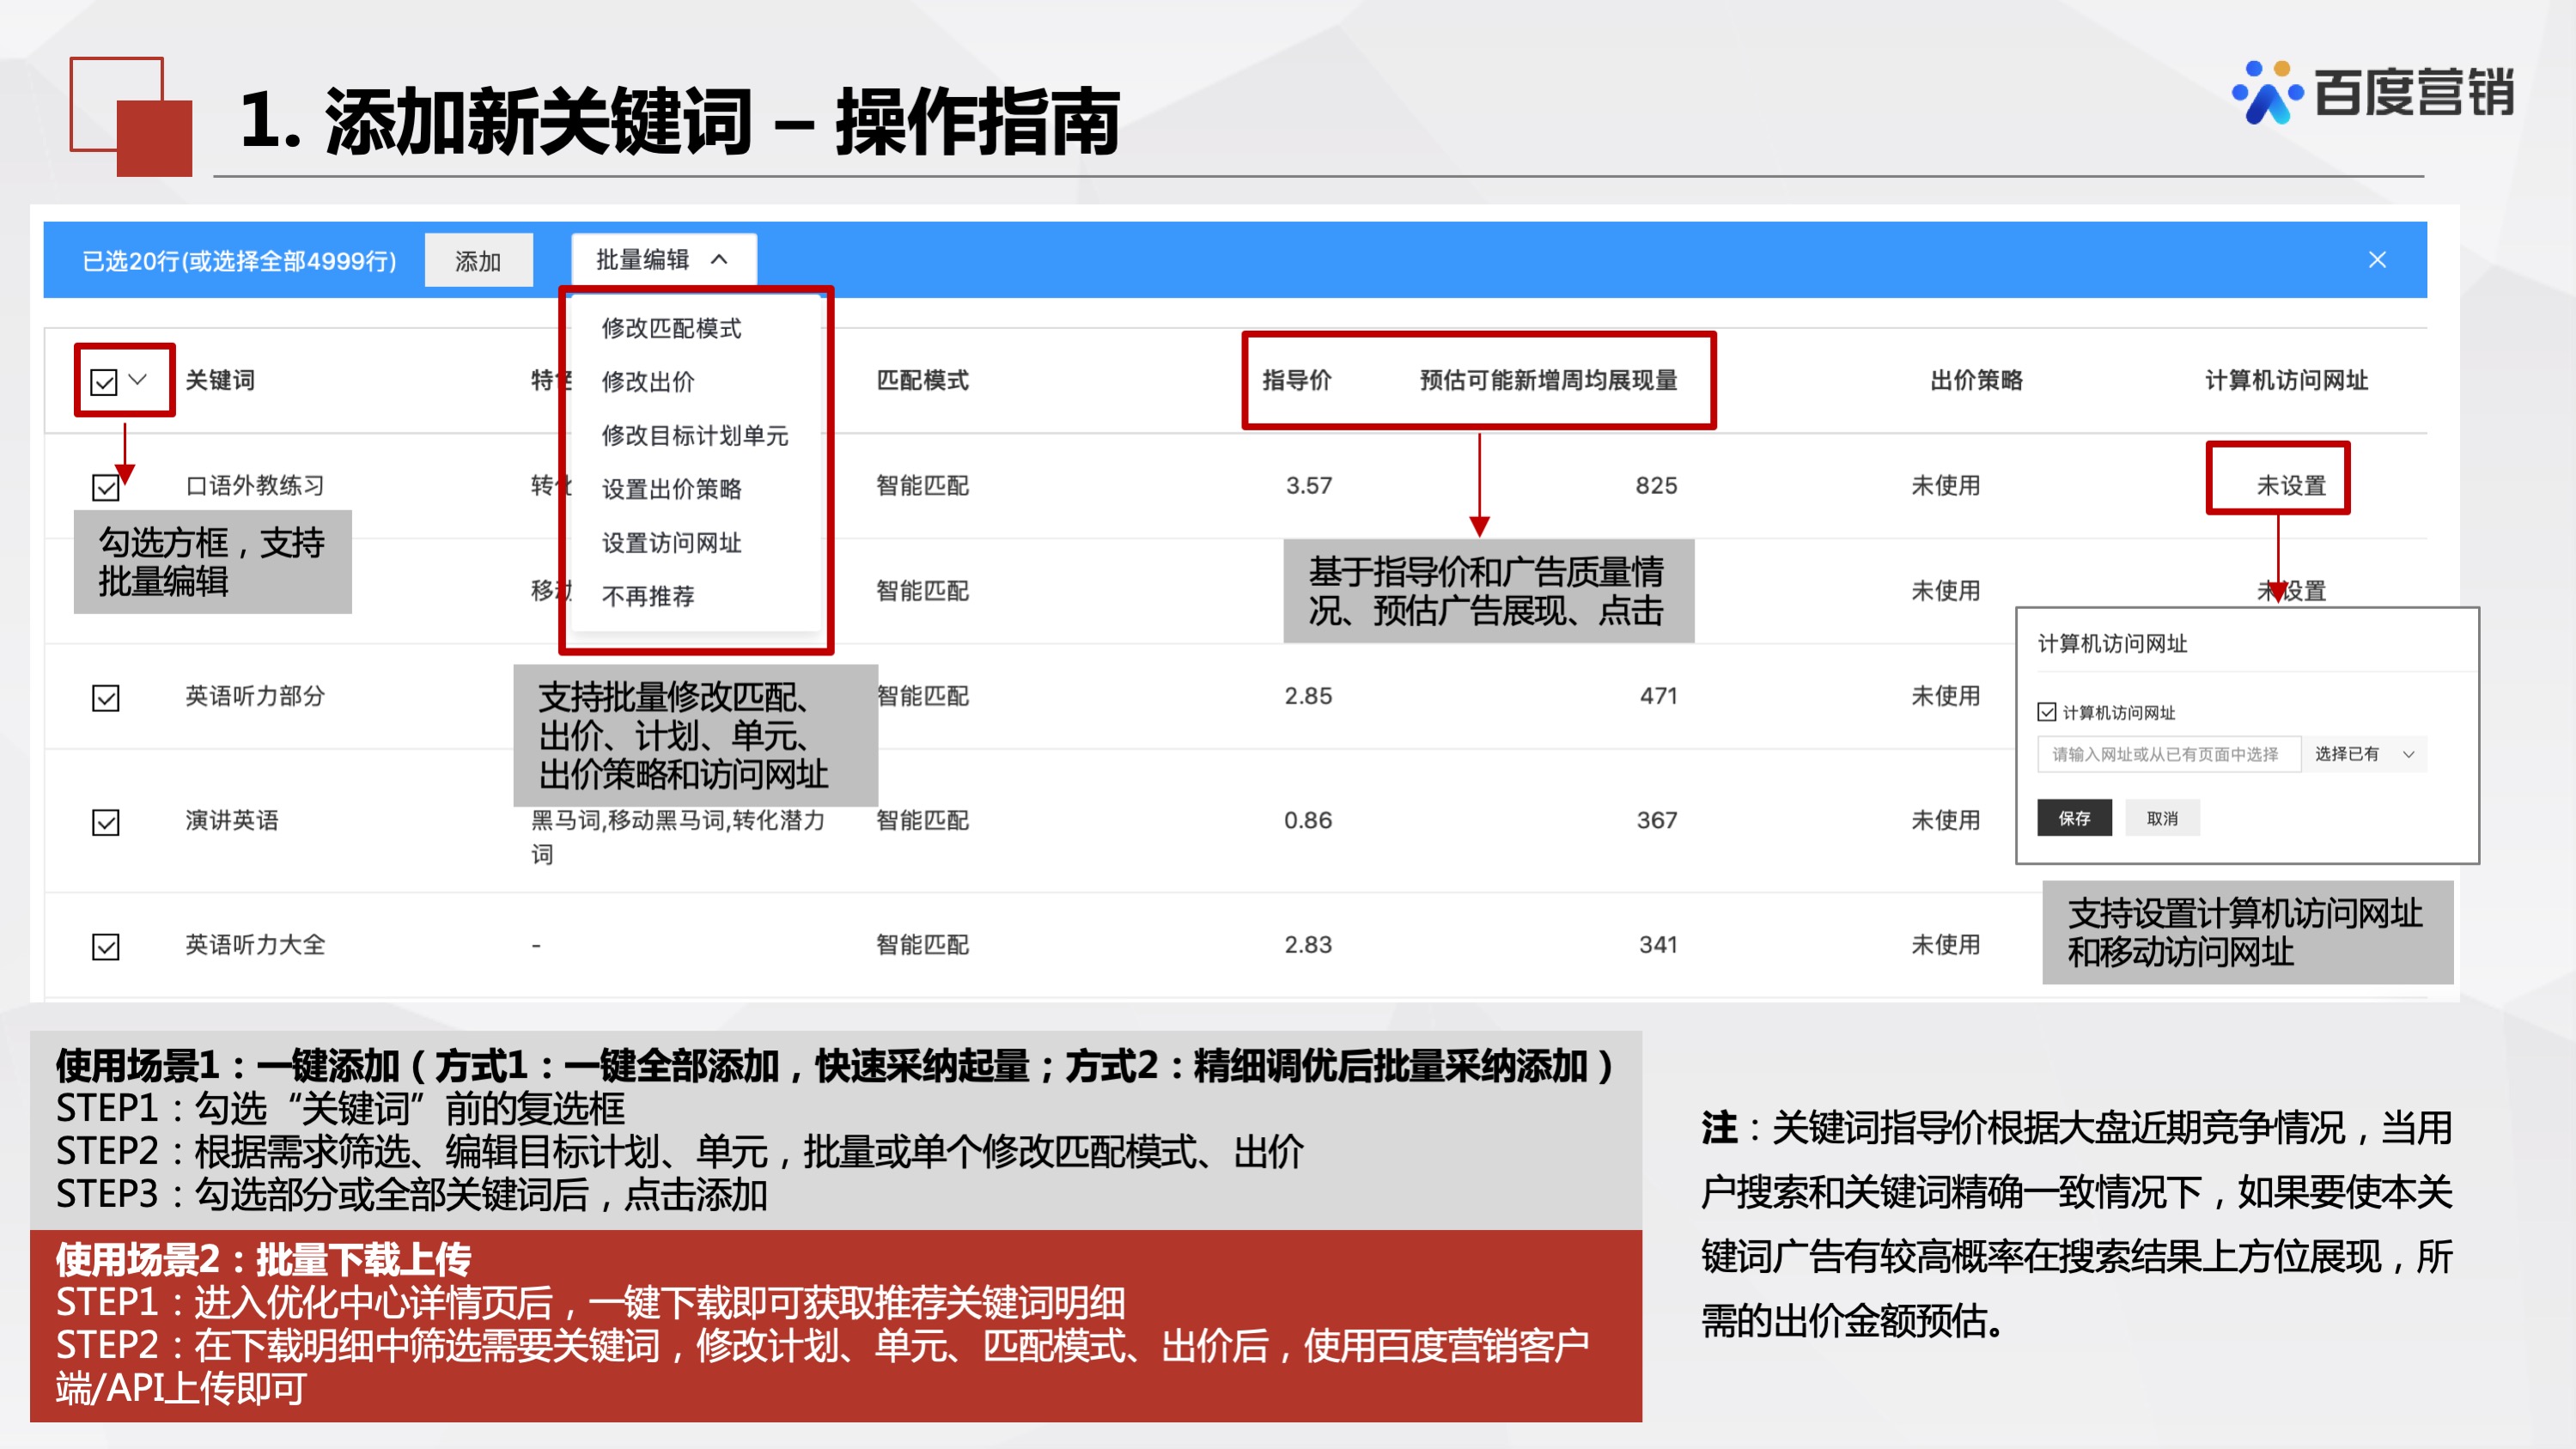This screenshot has width=2576, height=1449.
Task: Click the 保存 button in the URL dialog
Action: point(2074,818)
